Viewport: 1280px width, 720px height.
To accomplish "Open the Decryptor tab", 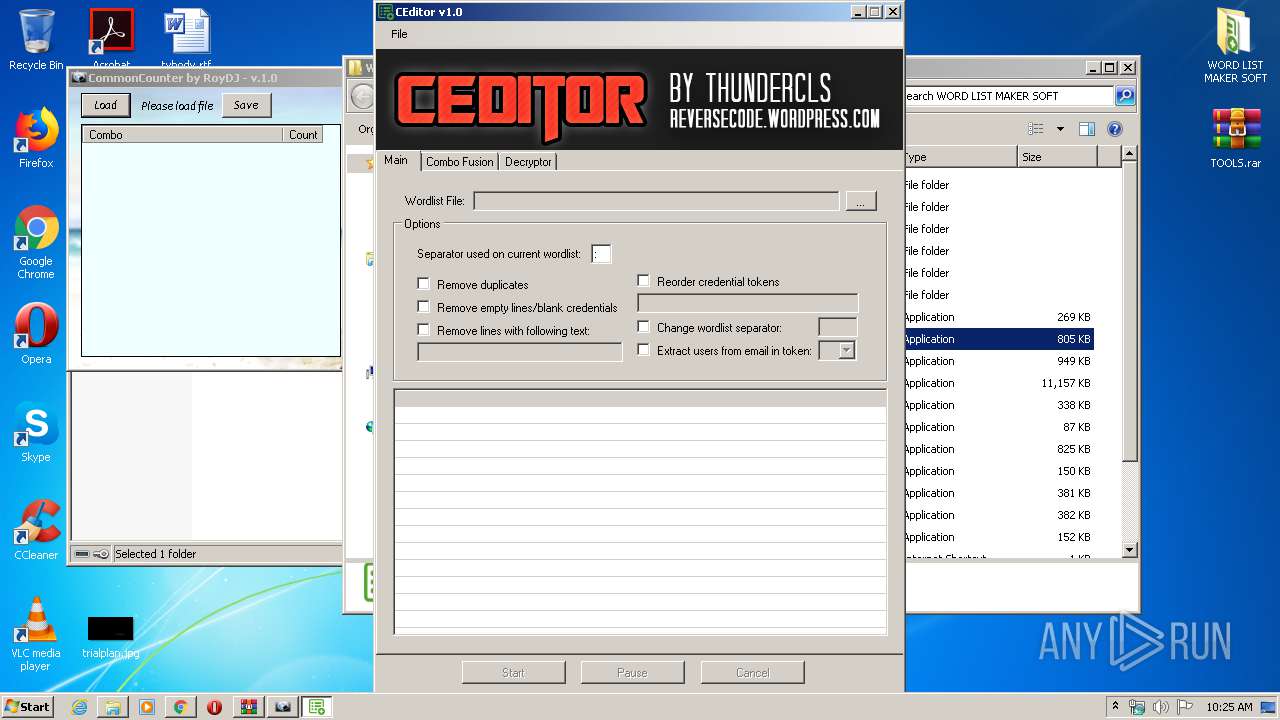I will tap(528, 161).
